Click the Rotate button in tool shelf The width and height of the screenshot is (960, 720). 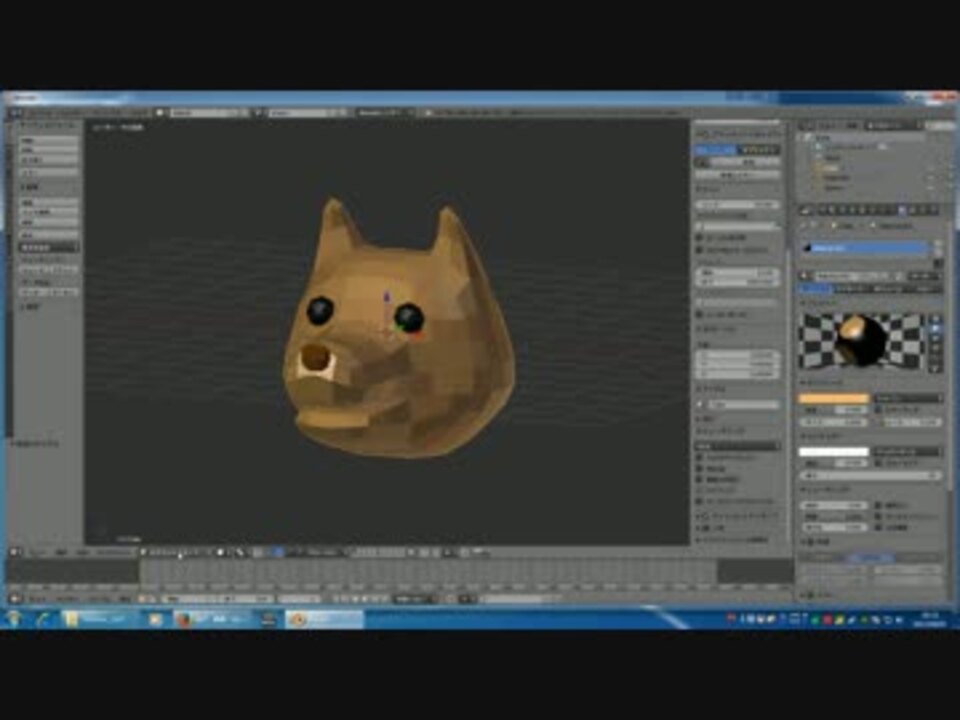point(48,150)
